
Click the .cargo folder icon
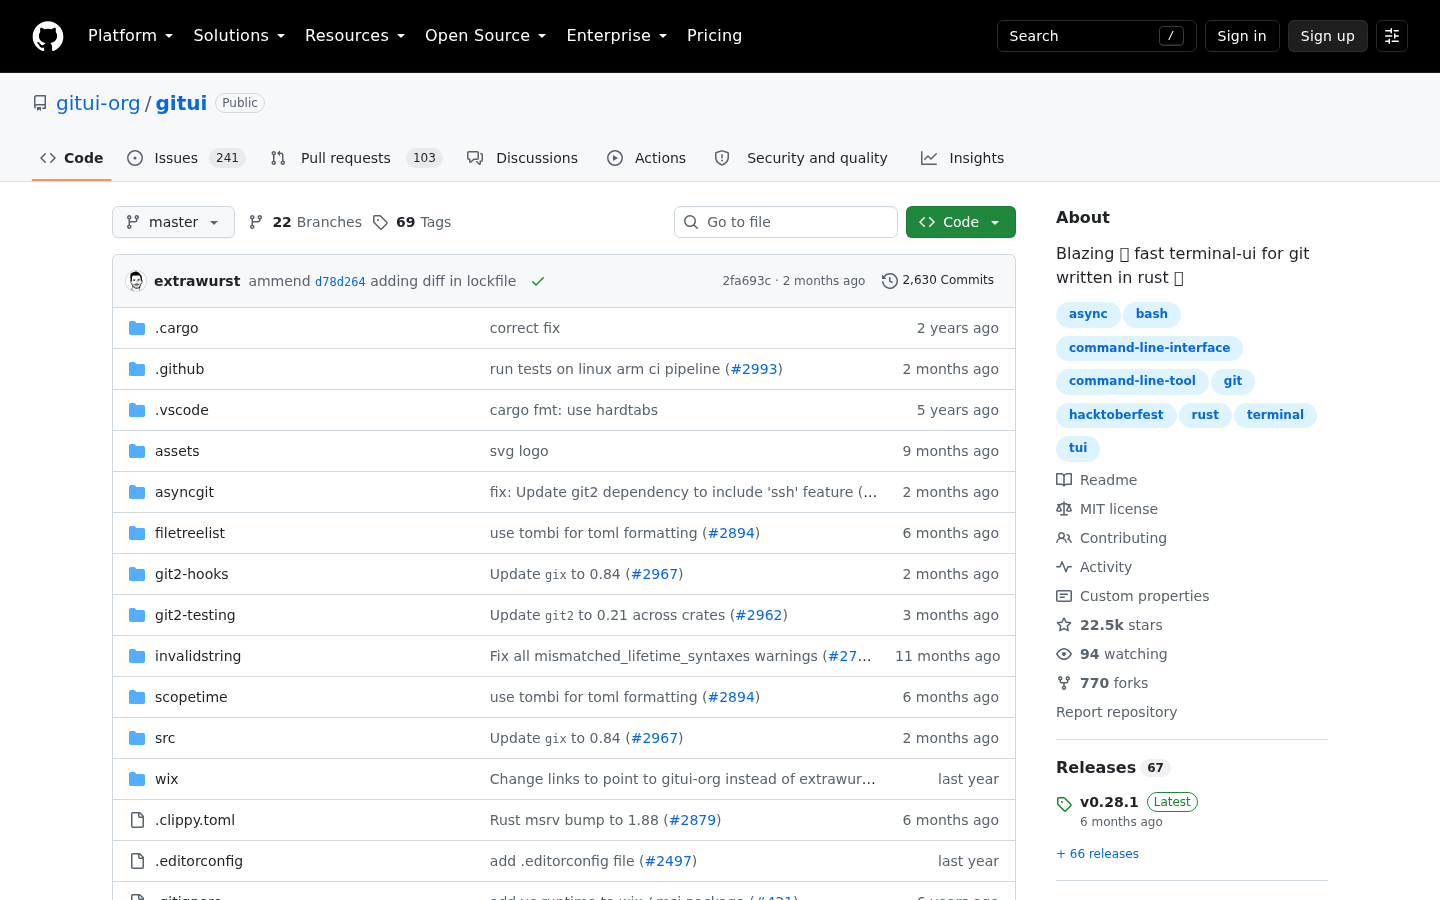tap(137, 328)
